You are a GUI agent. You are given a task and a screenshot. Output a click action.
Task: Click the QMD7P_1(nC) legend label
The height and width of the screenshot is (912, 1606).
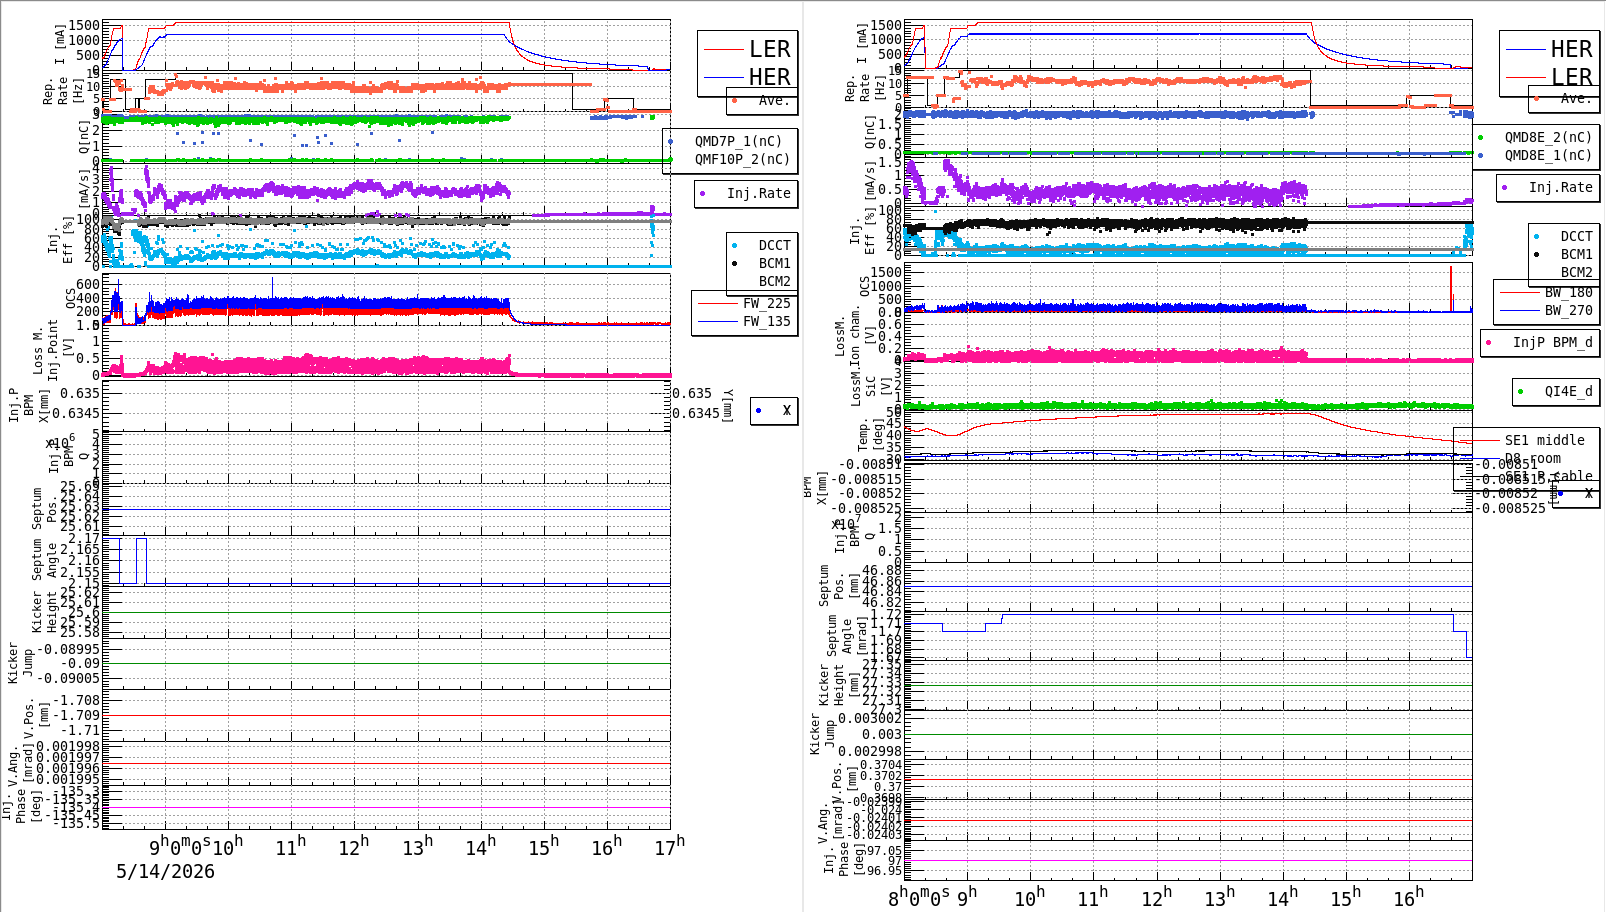[739, 141]
